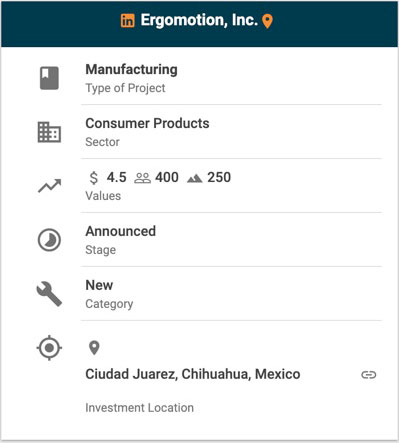Open the chain link icon for location

[x=369, y=375]
